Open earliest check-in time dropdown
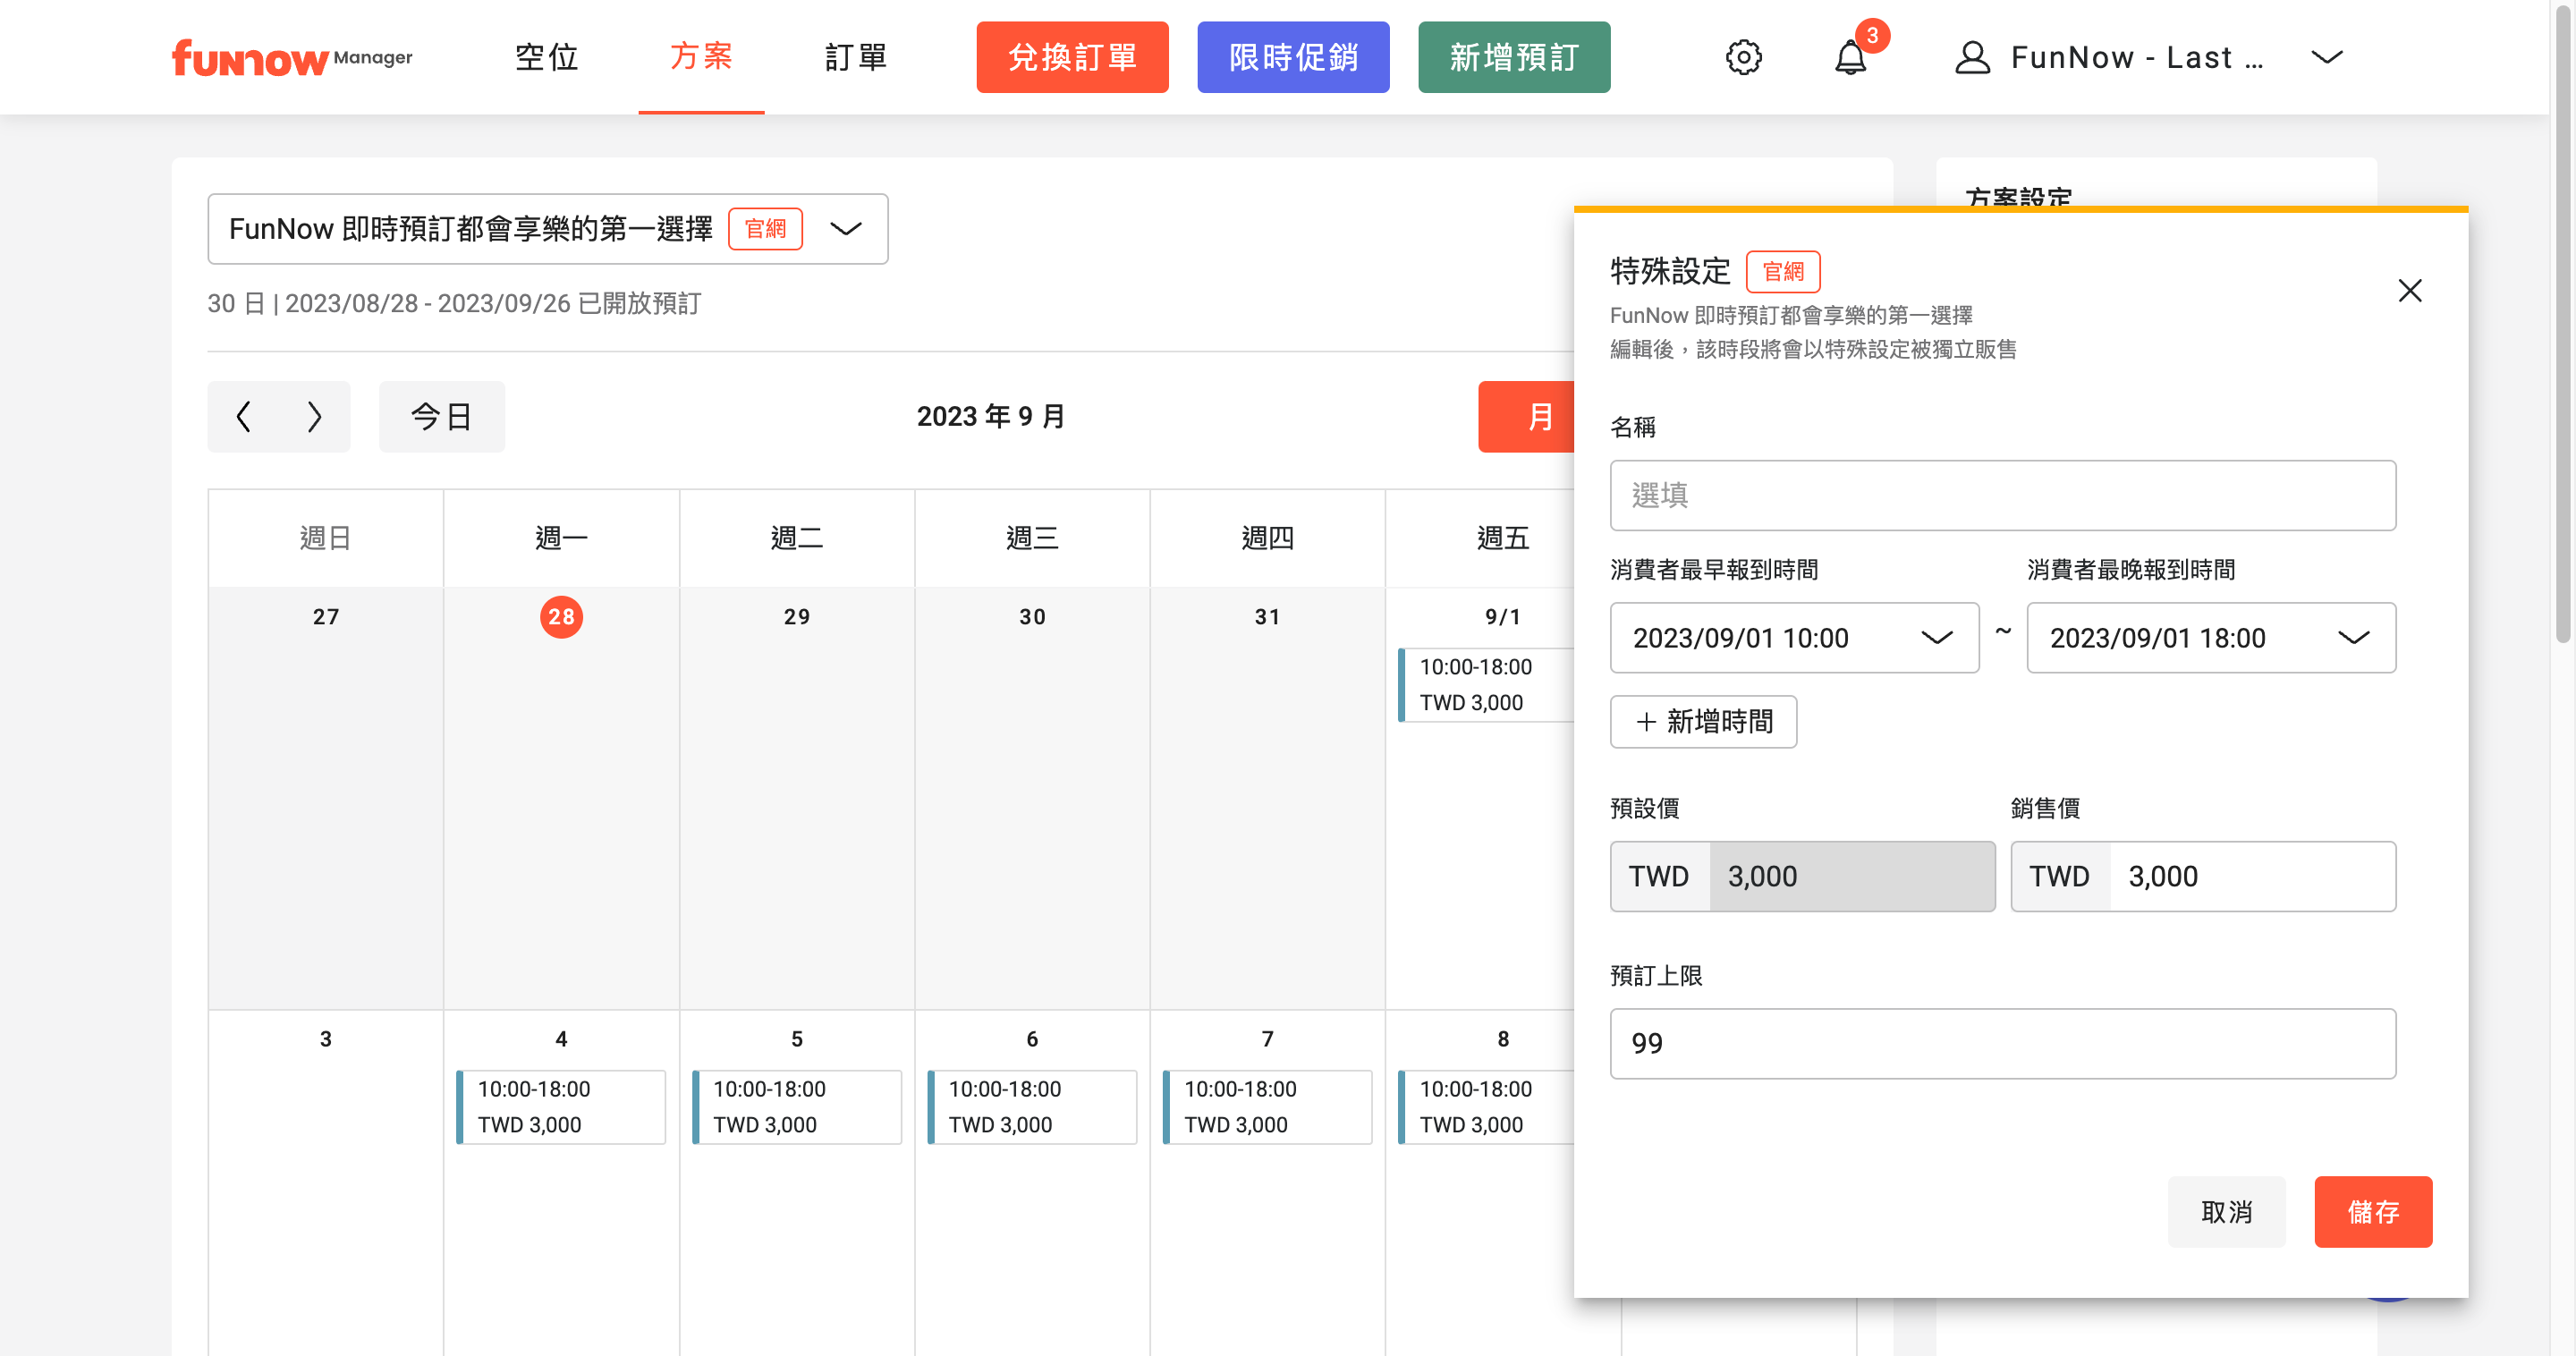 coord(1793,638)
